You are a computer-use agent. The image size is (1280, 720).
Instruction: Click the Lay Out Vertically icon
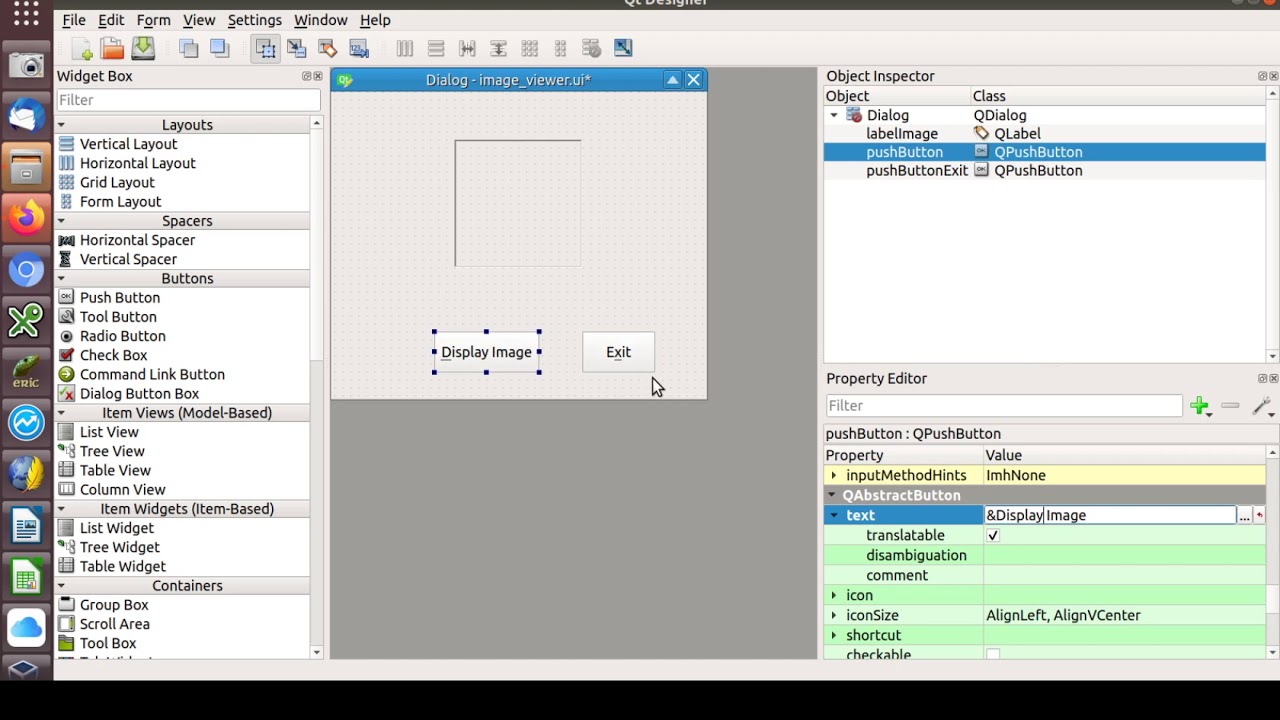coord(436,48)
